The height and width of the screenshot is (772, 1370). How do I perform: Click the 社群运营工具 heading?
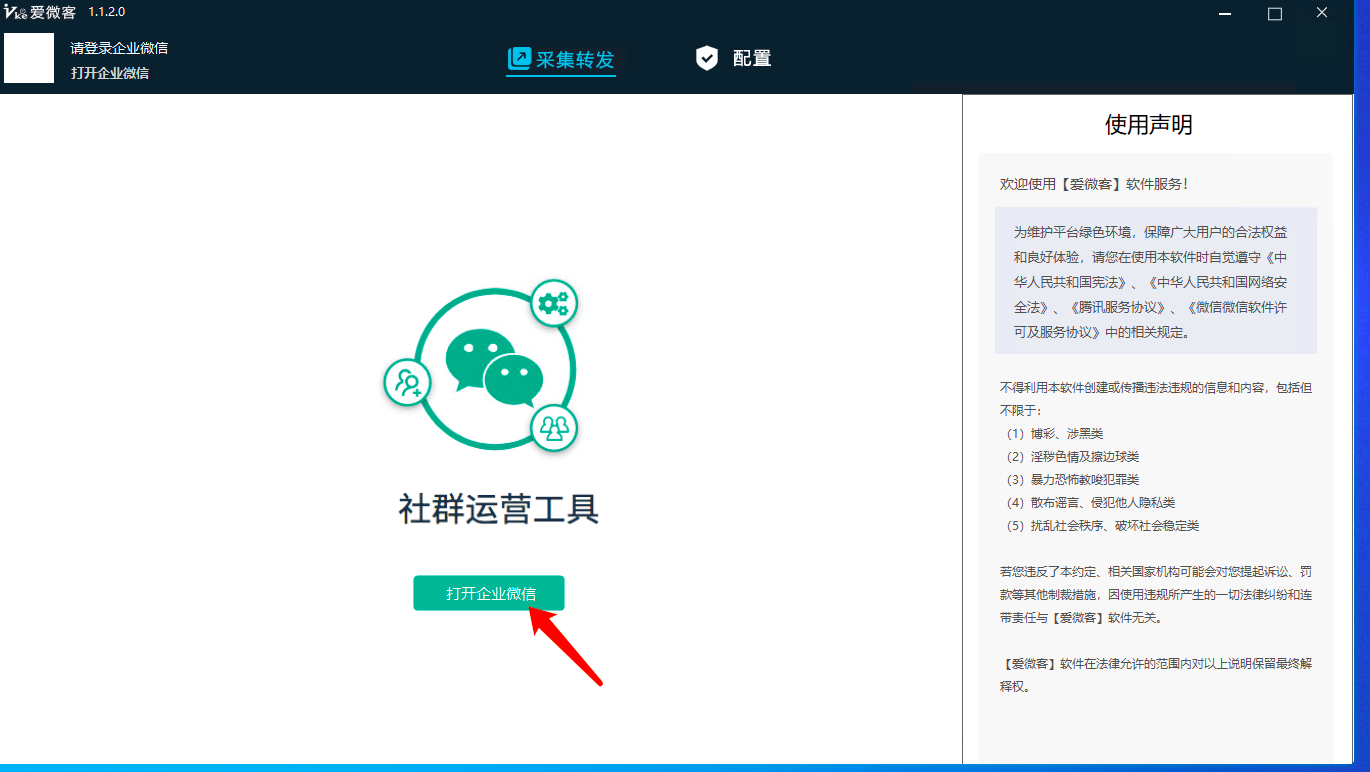click(499, 509)
